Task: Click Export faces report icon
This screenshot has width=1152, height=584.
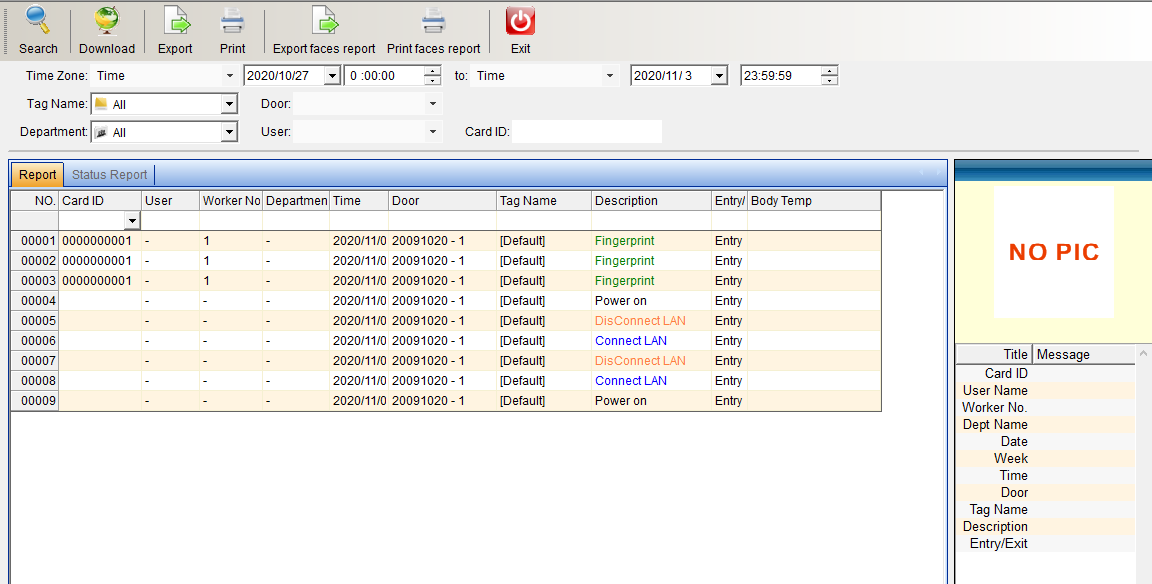Action: pyautogui.click(x=324, y=20)
